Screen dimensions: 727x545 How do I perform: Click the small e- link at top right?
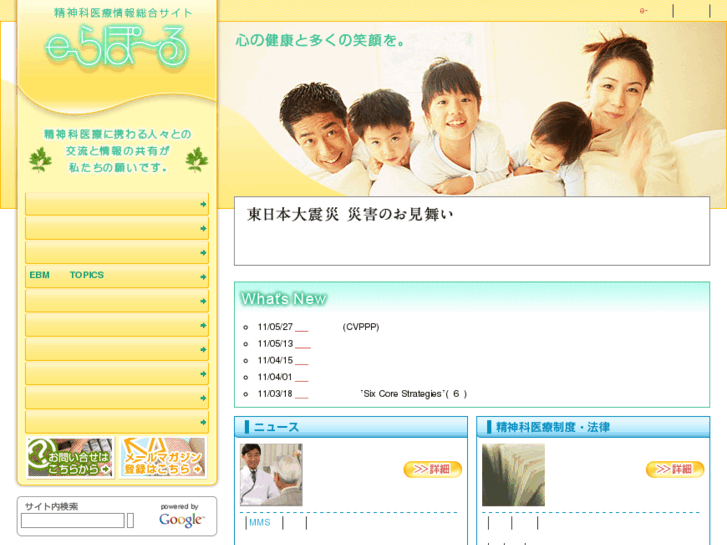(644, 11)
